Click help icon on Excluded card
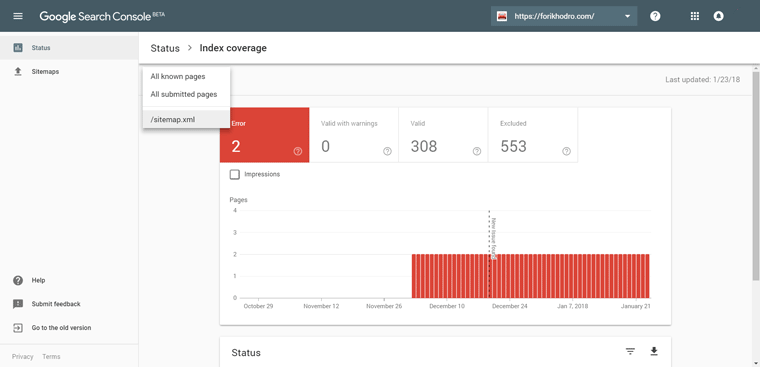The height and width of the screenshot is (367, 760). coord(566,151)
